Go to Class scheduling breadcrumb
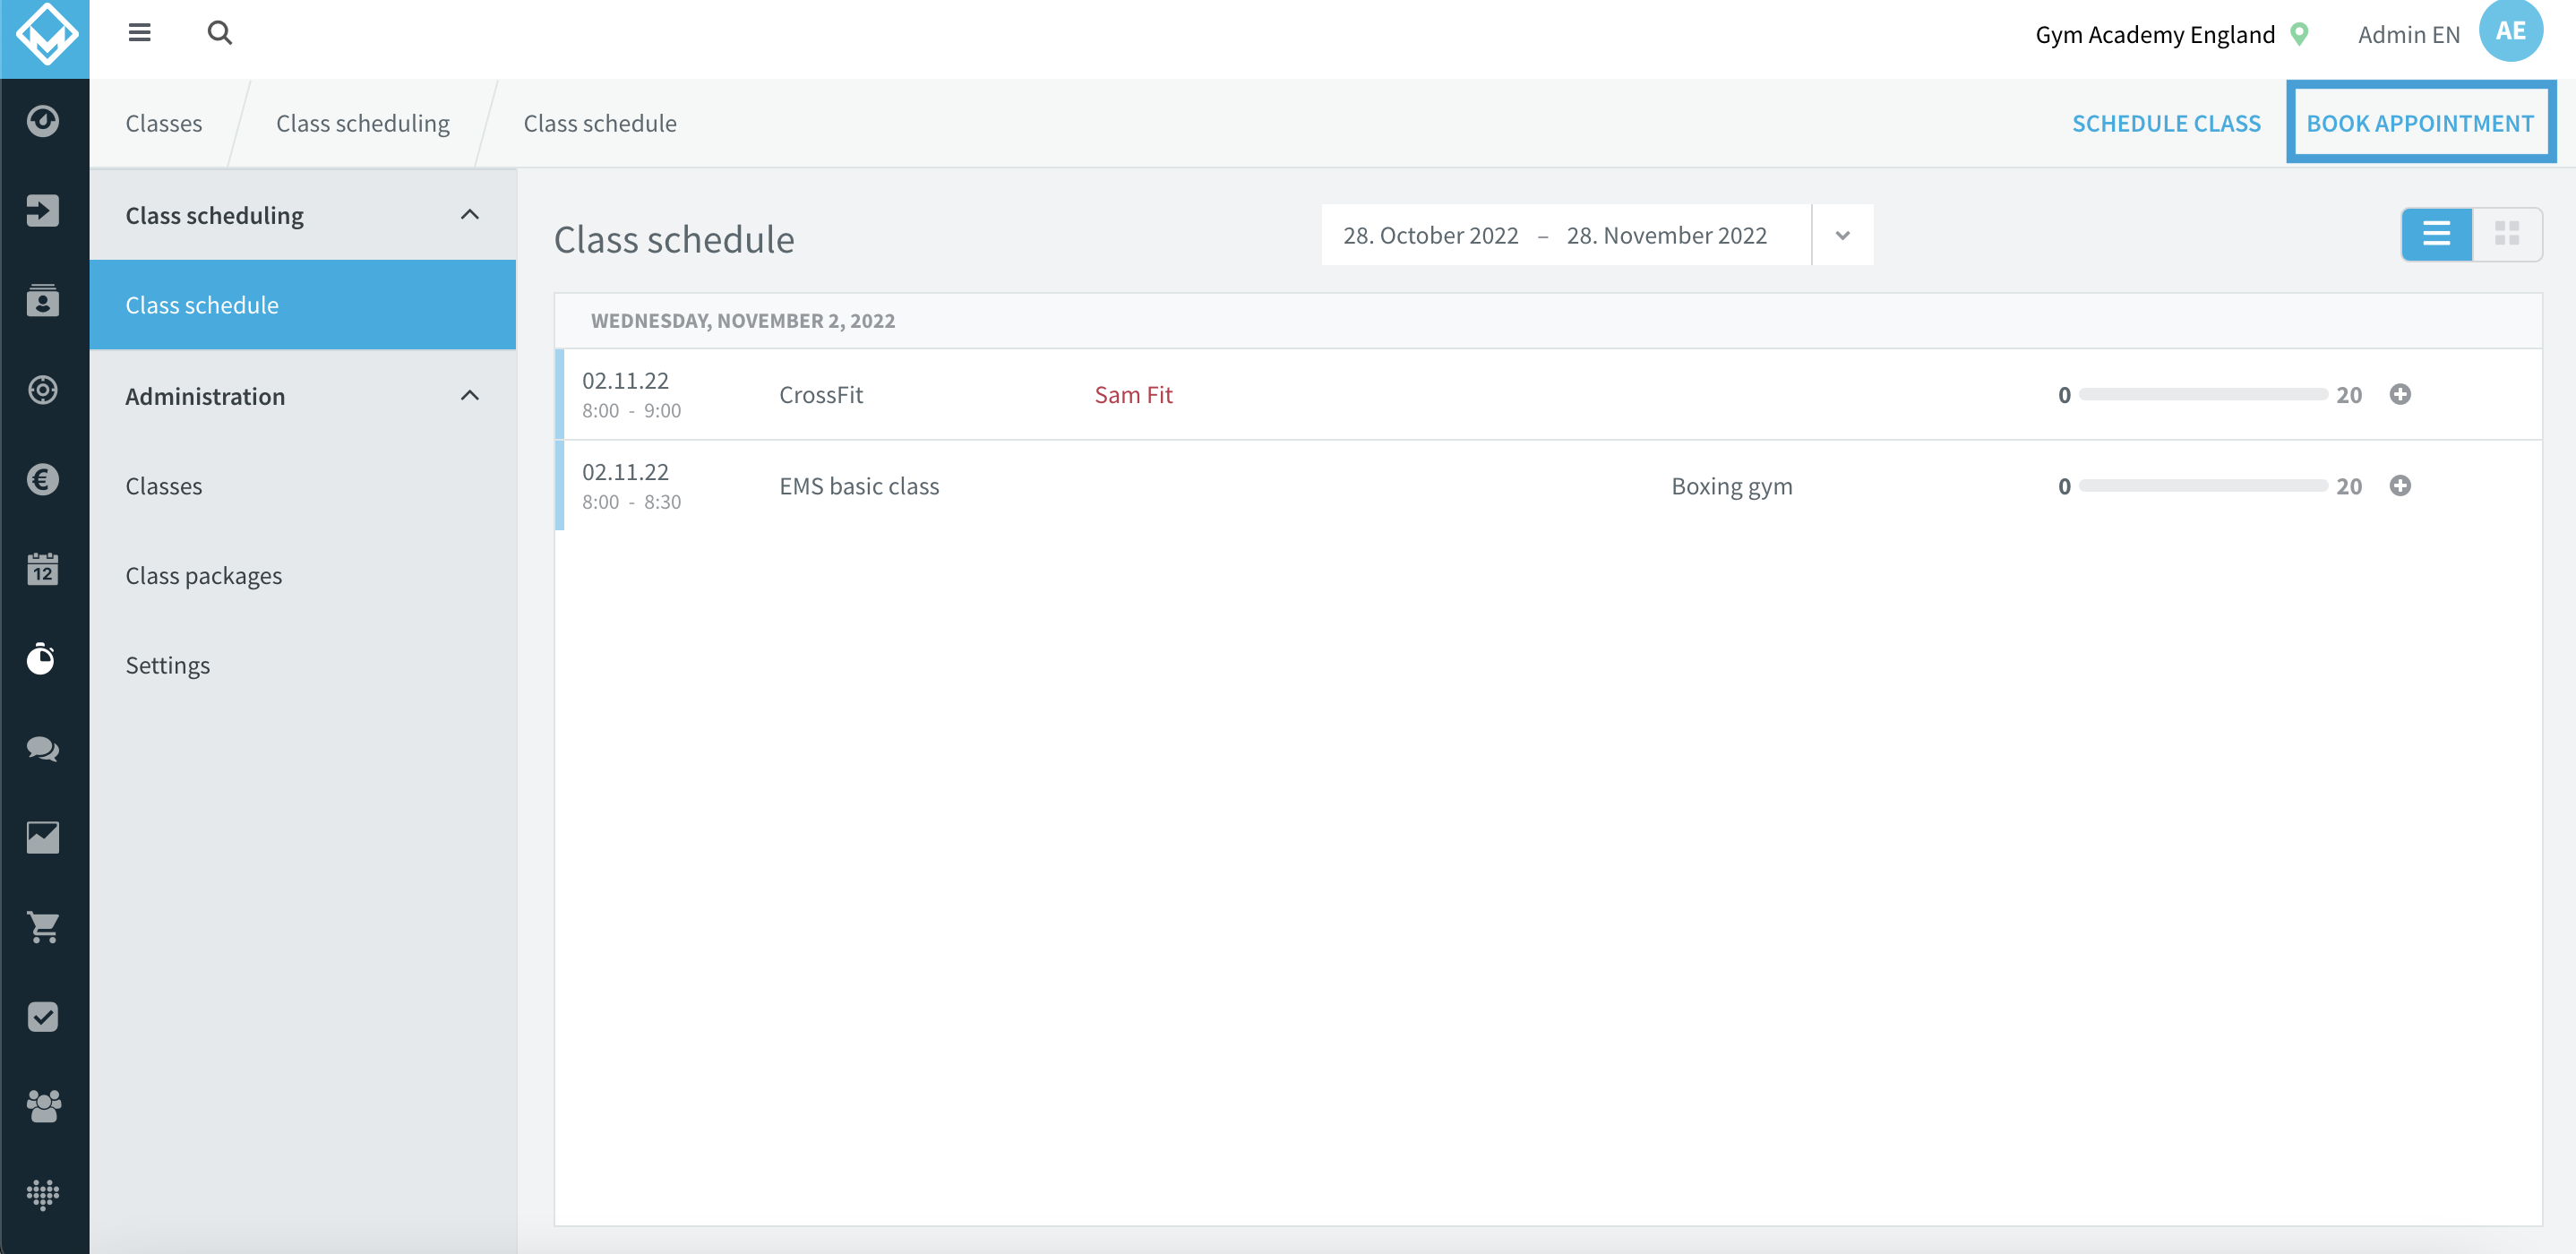The height and width of the screenshot is (1254, 2576). [x=363, y=123]
